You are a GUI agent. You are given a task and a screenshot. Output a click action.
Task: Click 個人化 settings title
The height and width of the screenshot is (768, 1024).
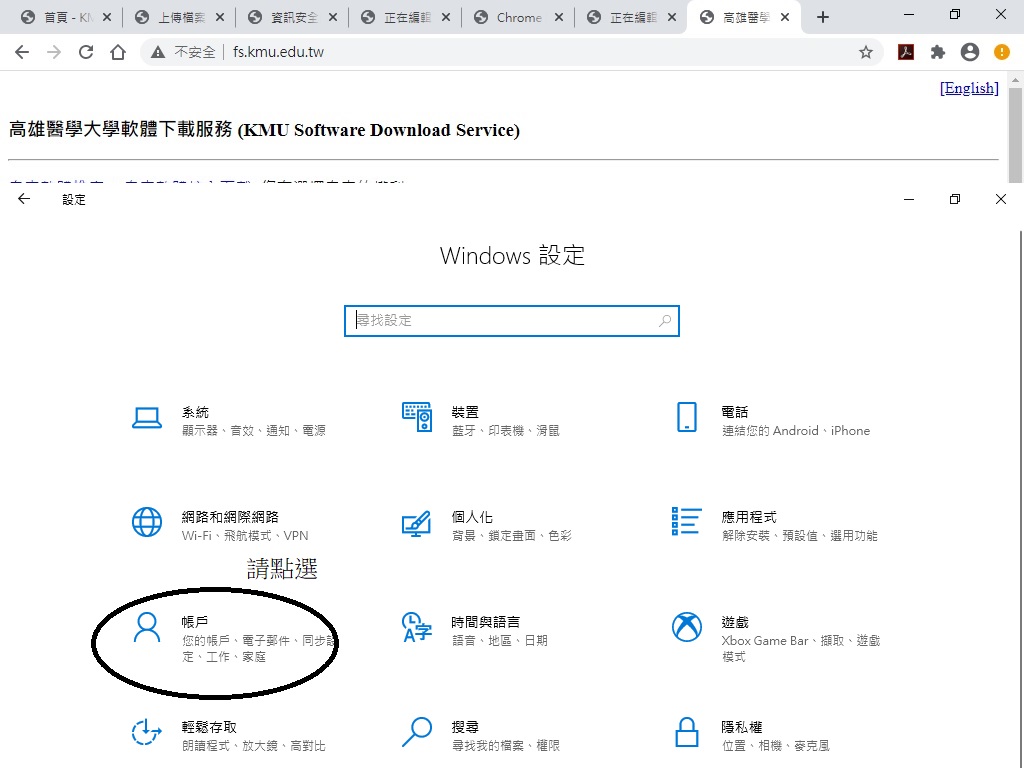click(472, 517)
